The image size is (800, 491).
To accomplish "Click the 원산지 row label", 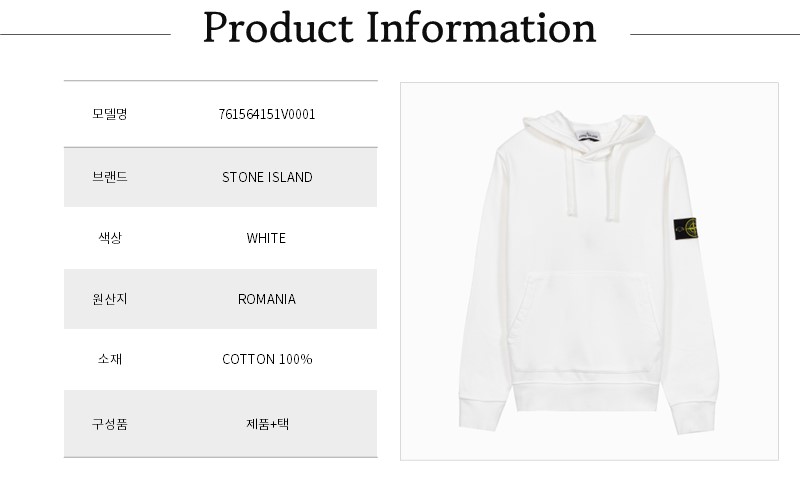I will pos(109,299).
